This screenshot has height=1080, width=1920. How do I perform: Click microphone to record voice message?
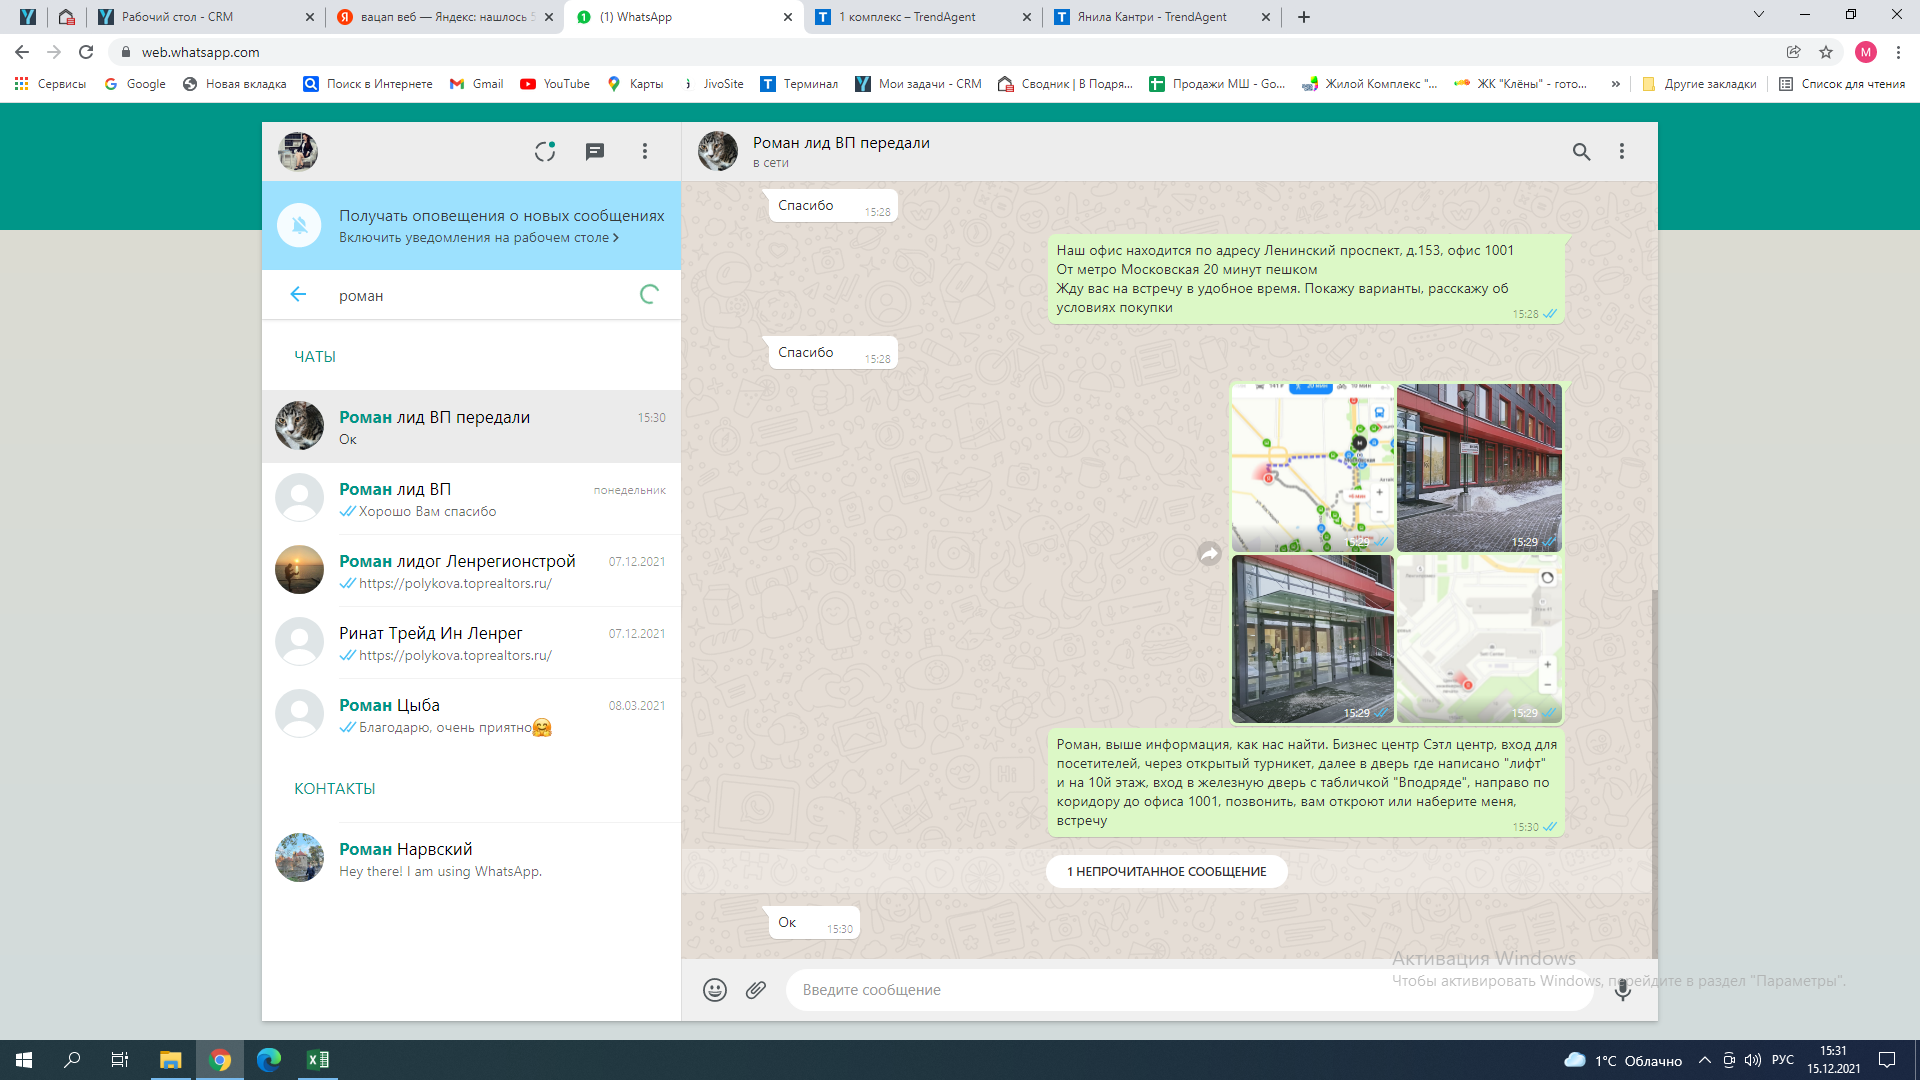(1623, 990)
